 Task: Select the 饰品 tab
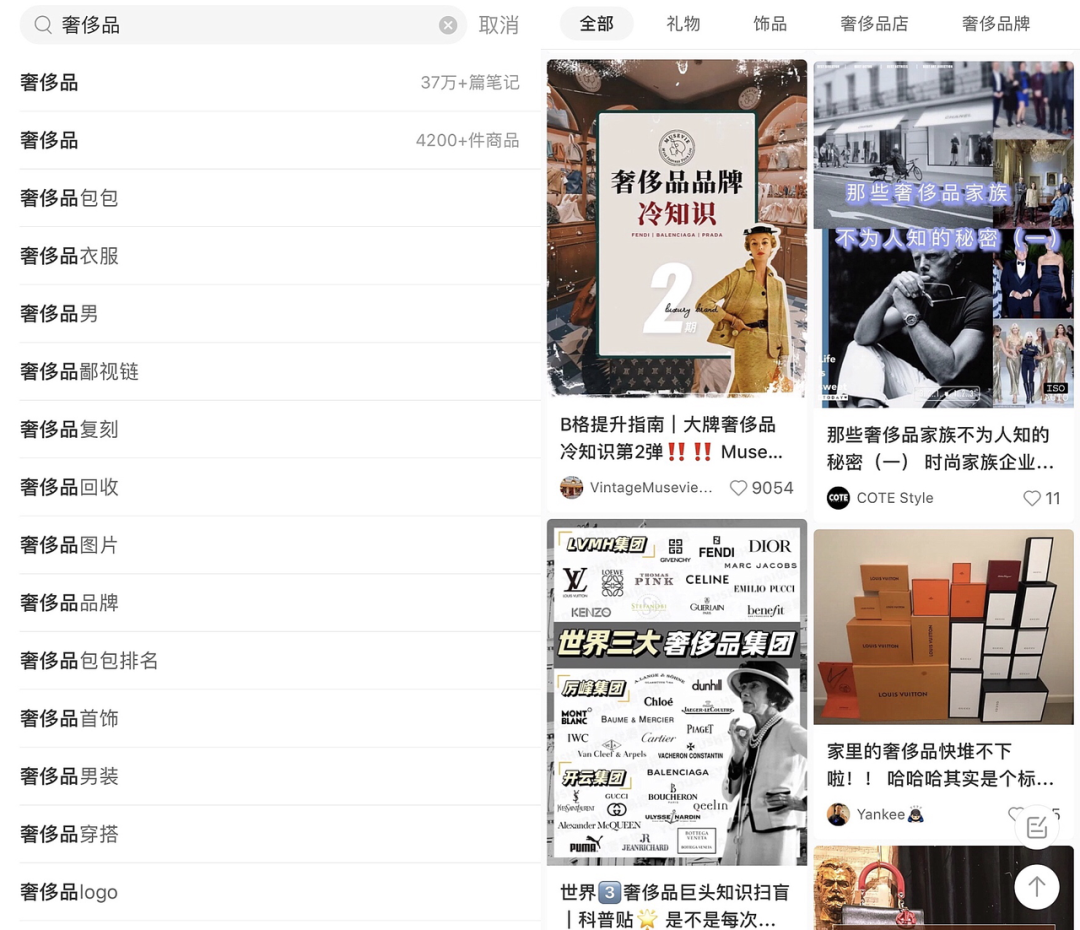click(770, 23)
